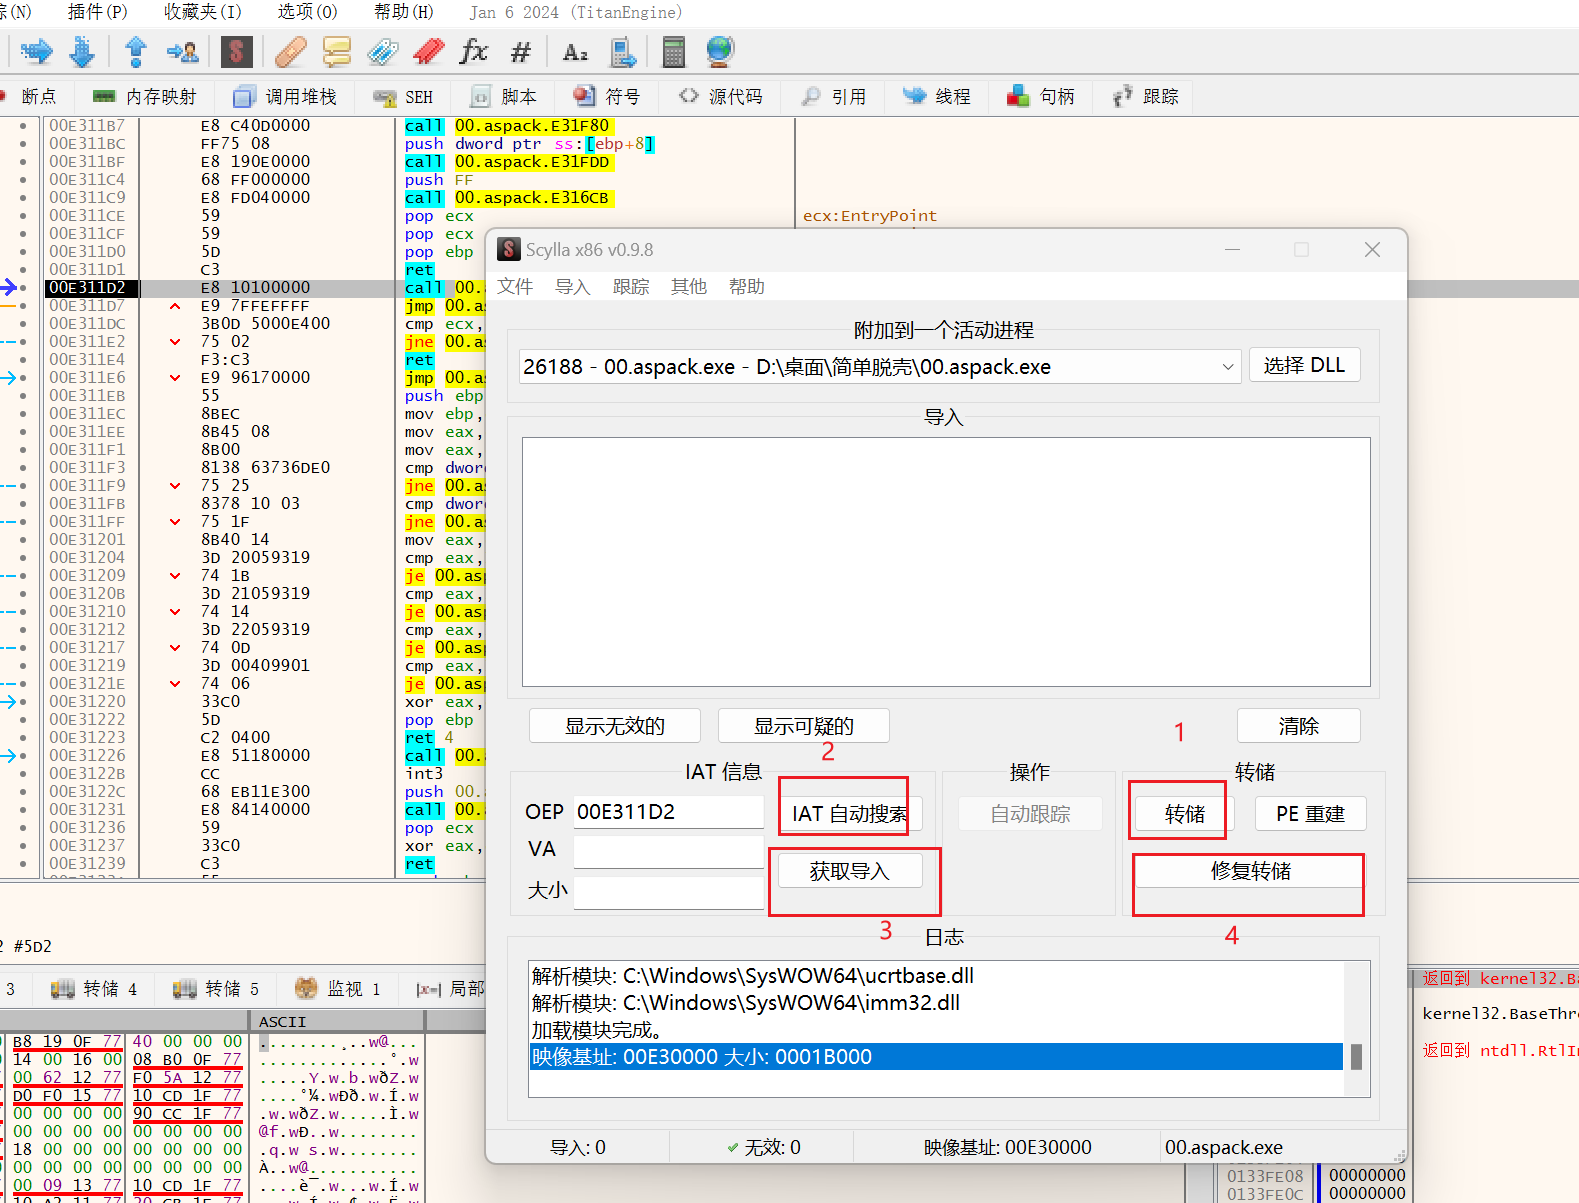The height and width of the screenshot is (1203, 1579).
Task: Open Scylla via the red S toolbar icon
Action: coord(236,52)
